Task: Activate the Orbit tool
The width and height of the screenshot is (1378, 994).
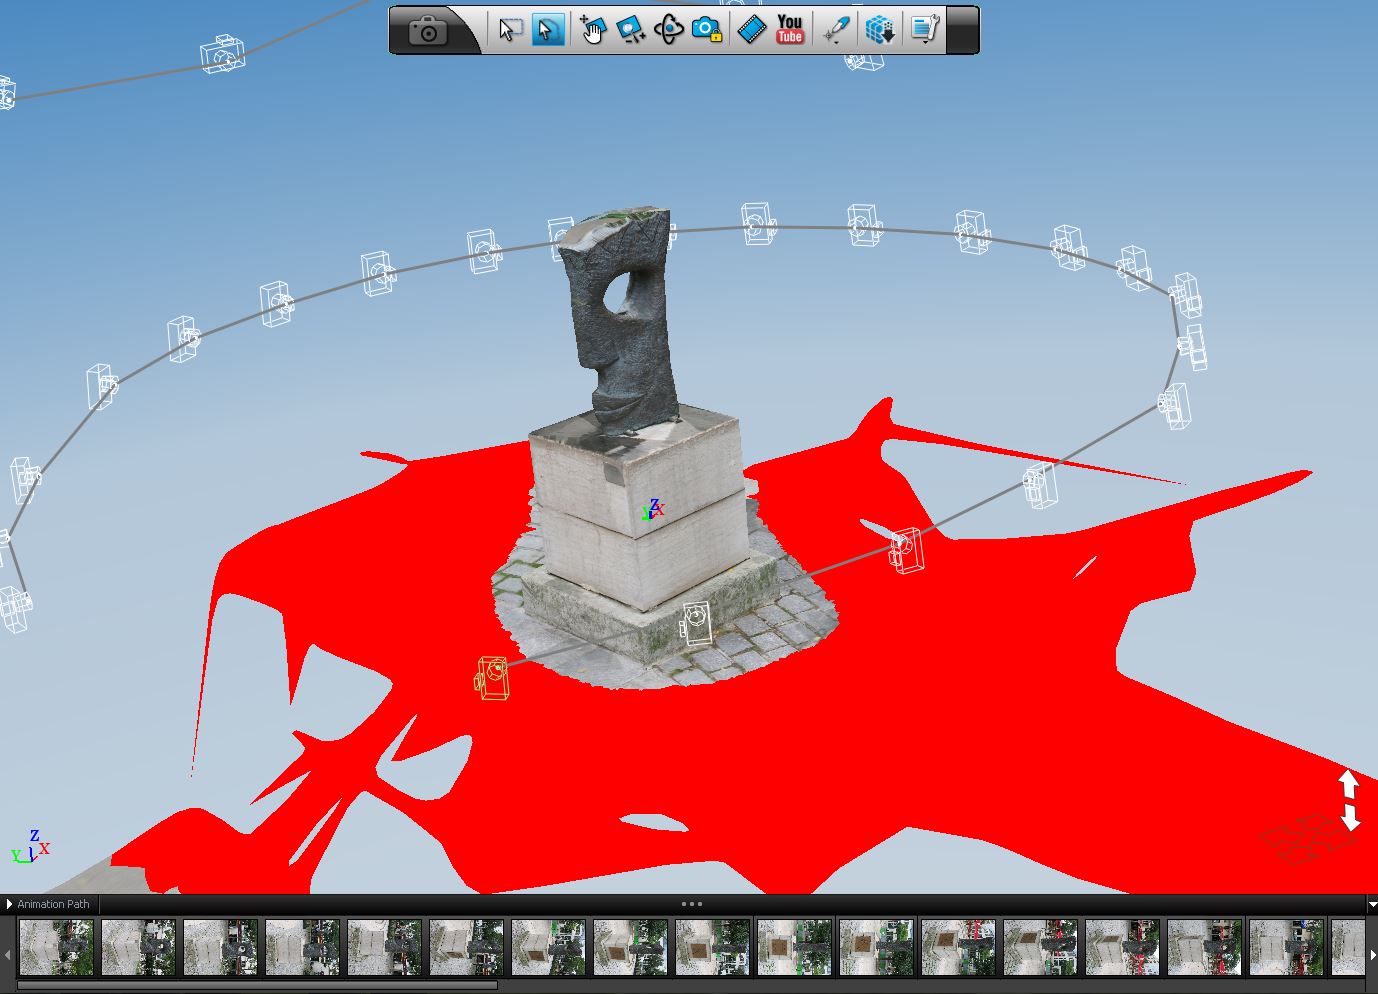Action: pos(668,30)
